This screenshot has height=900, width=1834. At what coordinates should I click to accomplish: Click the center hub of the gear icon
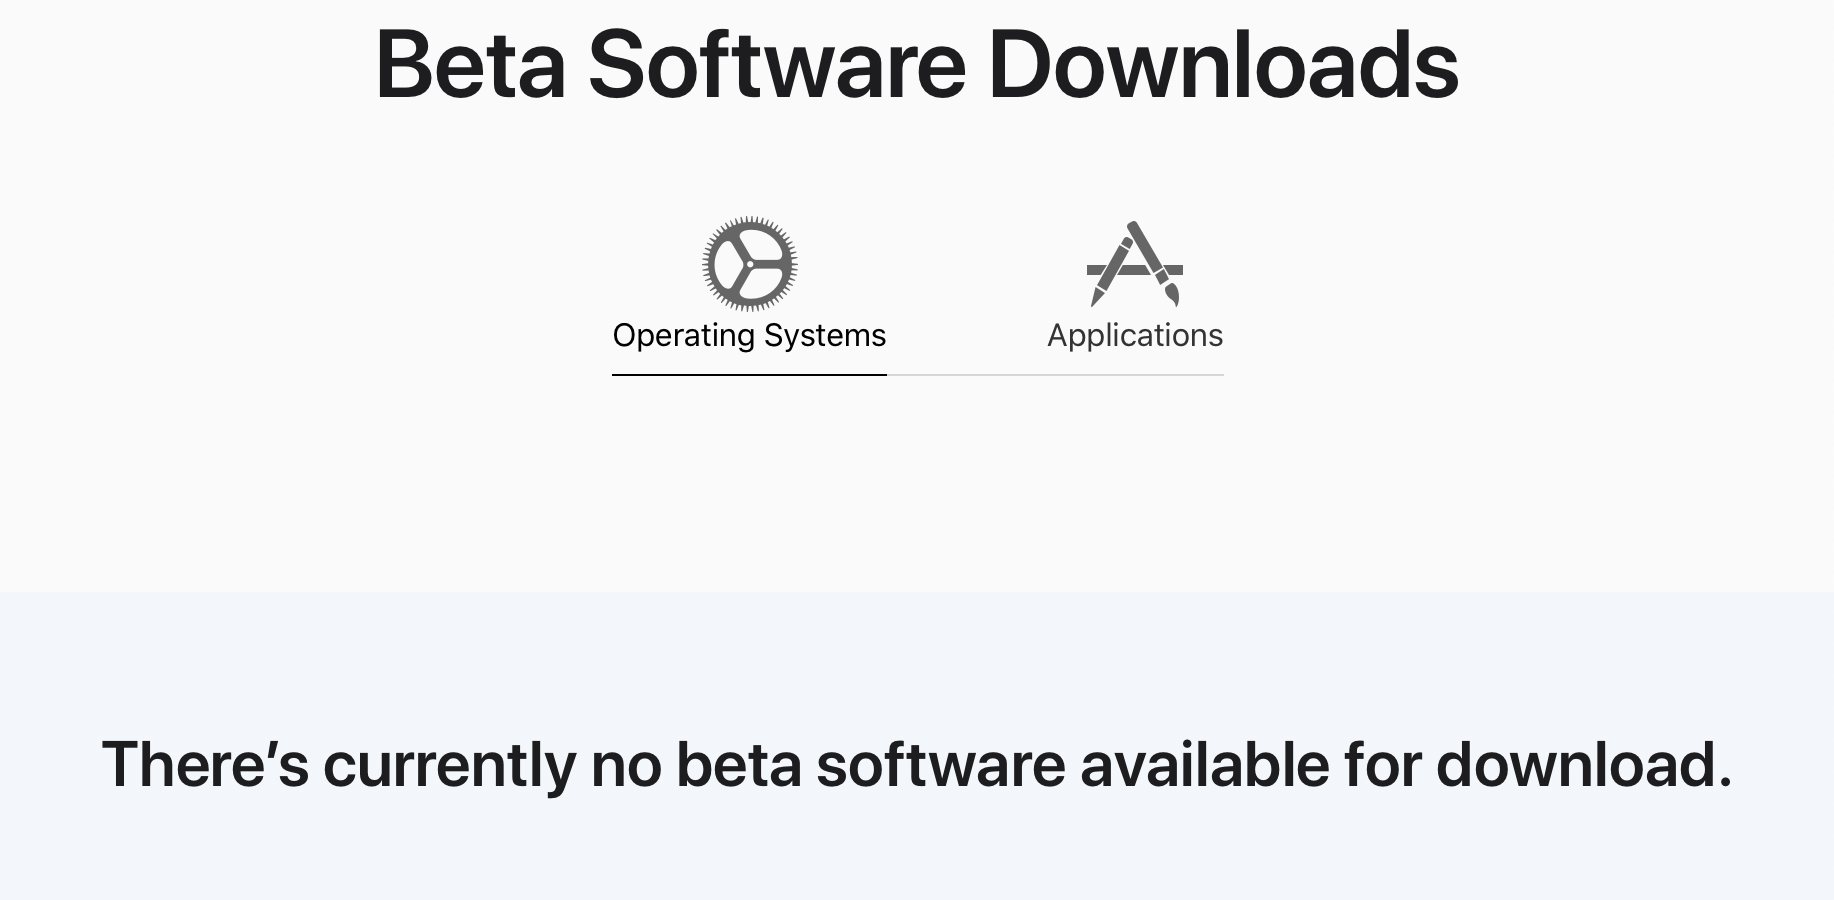tap(749, 264)
